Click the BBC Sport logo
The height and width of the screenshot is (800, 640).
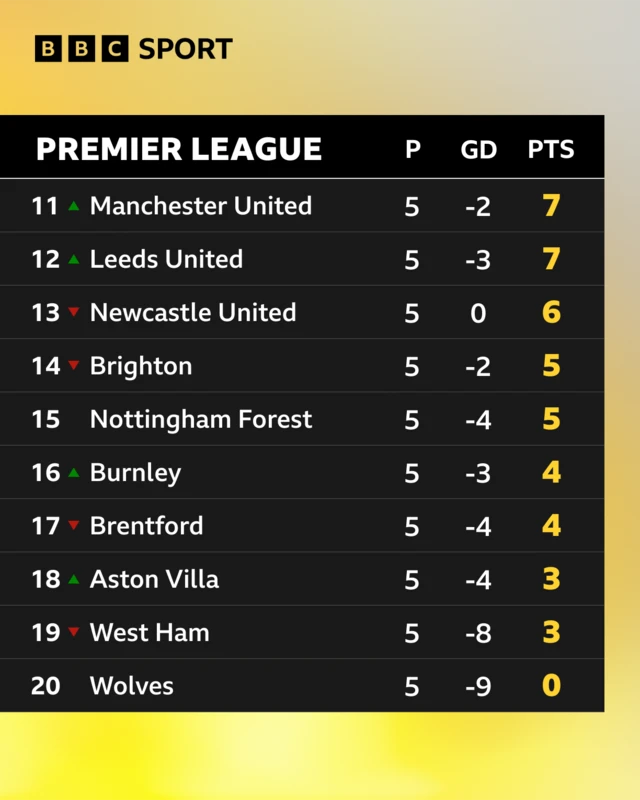(133, 49)
